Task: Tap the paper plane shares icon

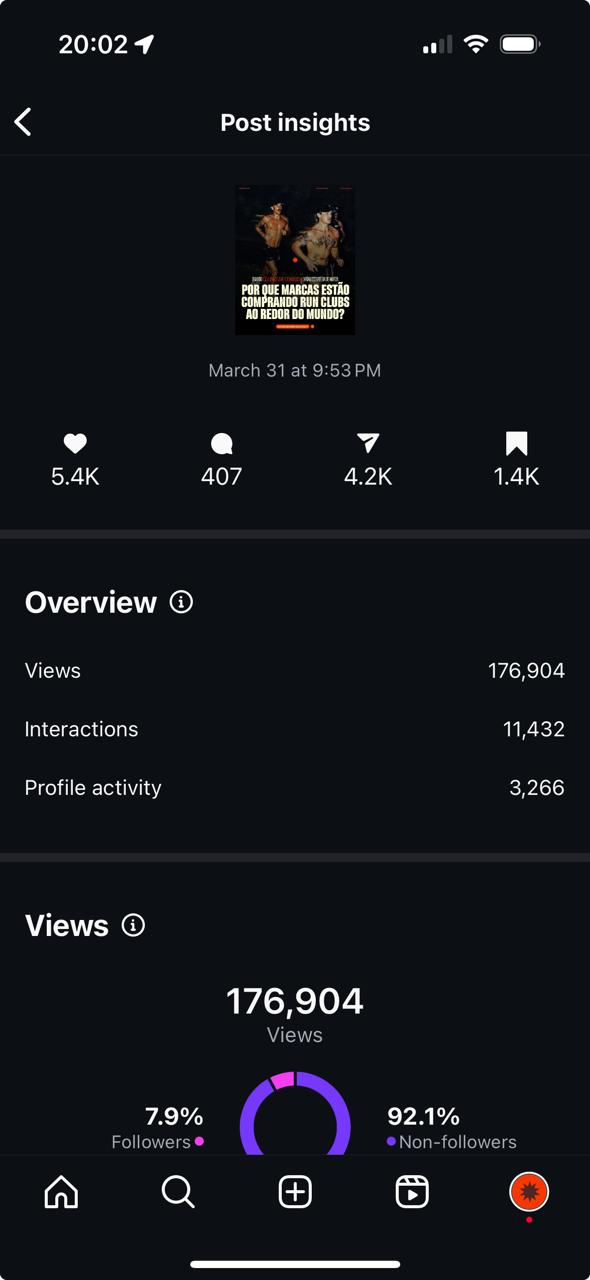Action: point(368,444)
